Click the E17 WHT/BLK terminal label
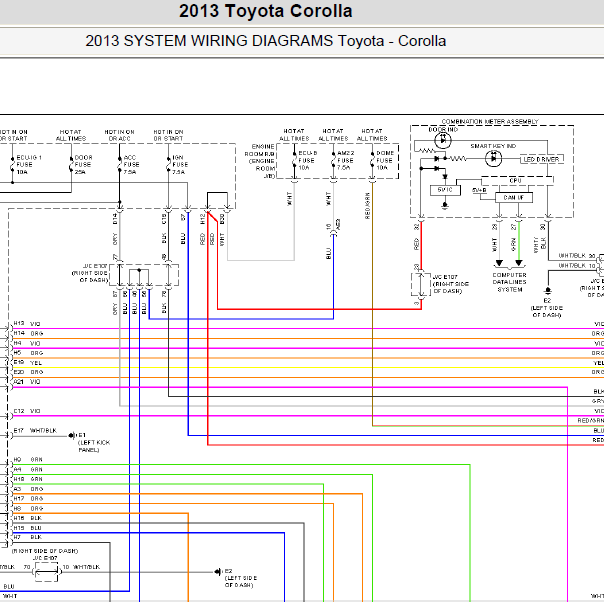604x602 pixels. coord(35,431)
